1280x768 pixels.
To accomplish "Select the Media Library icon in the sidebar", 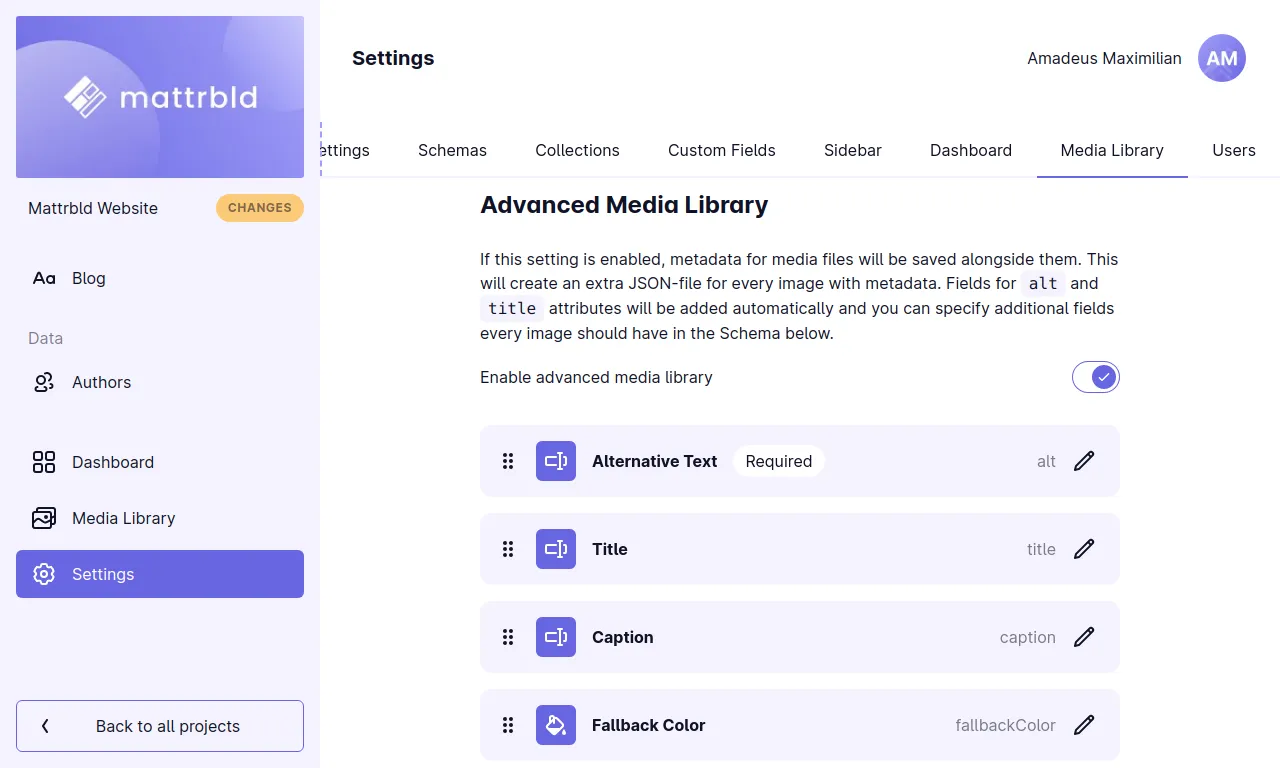I will [x=43, y=518].
